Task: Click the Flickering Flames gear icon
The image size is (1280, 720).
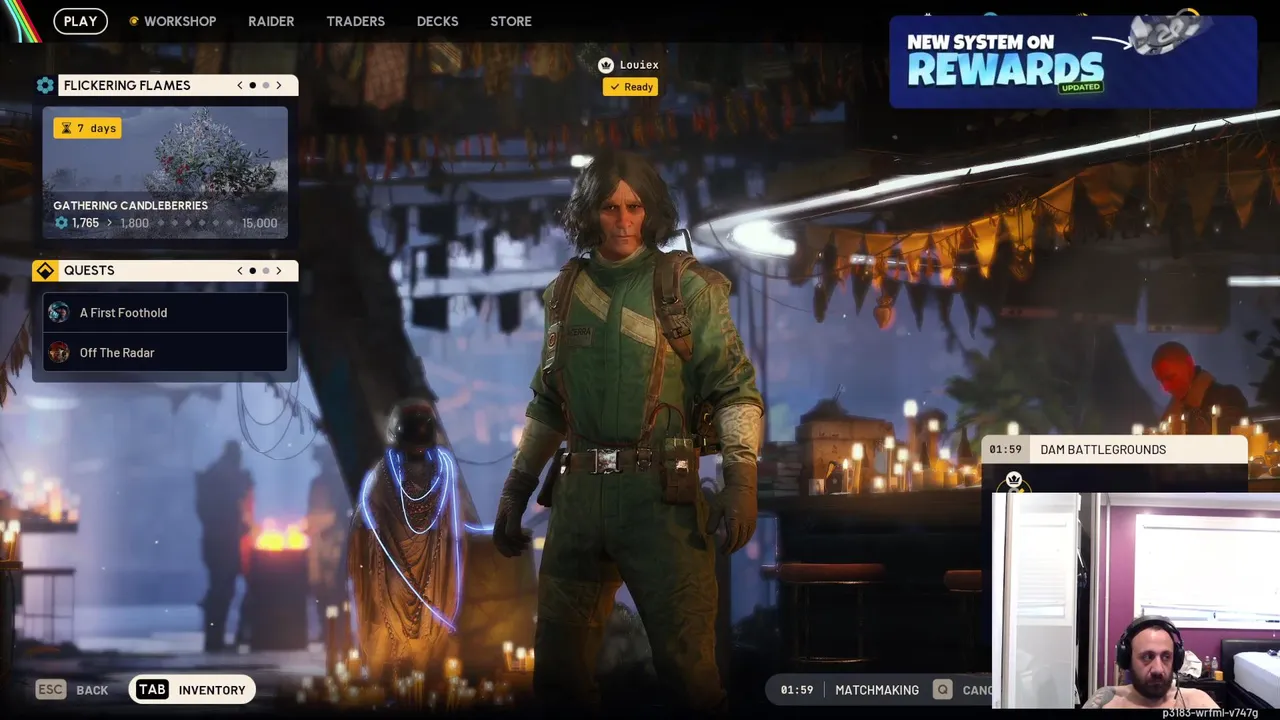Action: tap(45, 85)
